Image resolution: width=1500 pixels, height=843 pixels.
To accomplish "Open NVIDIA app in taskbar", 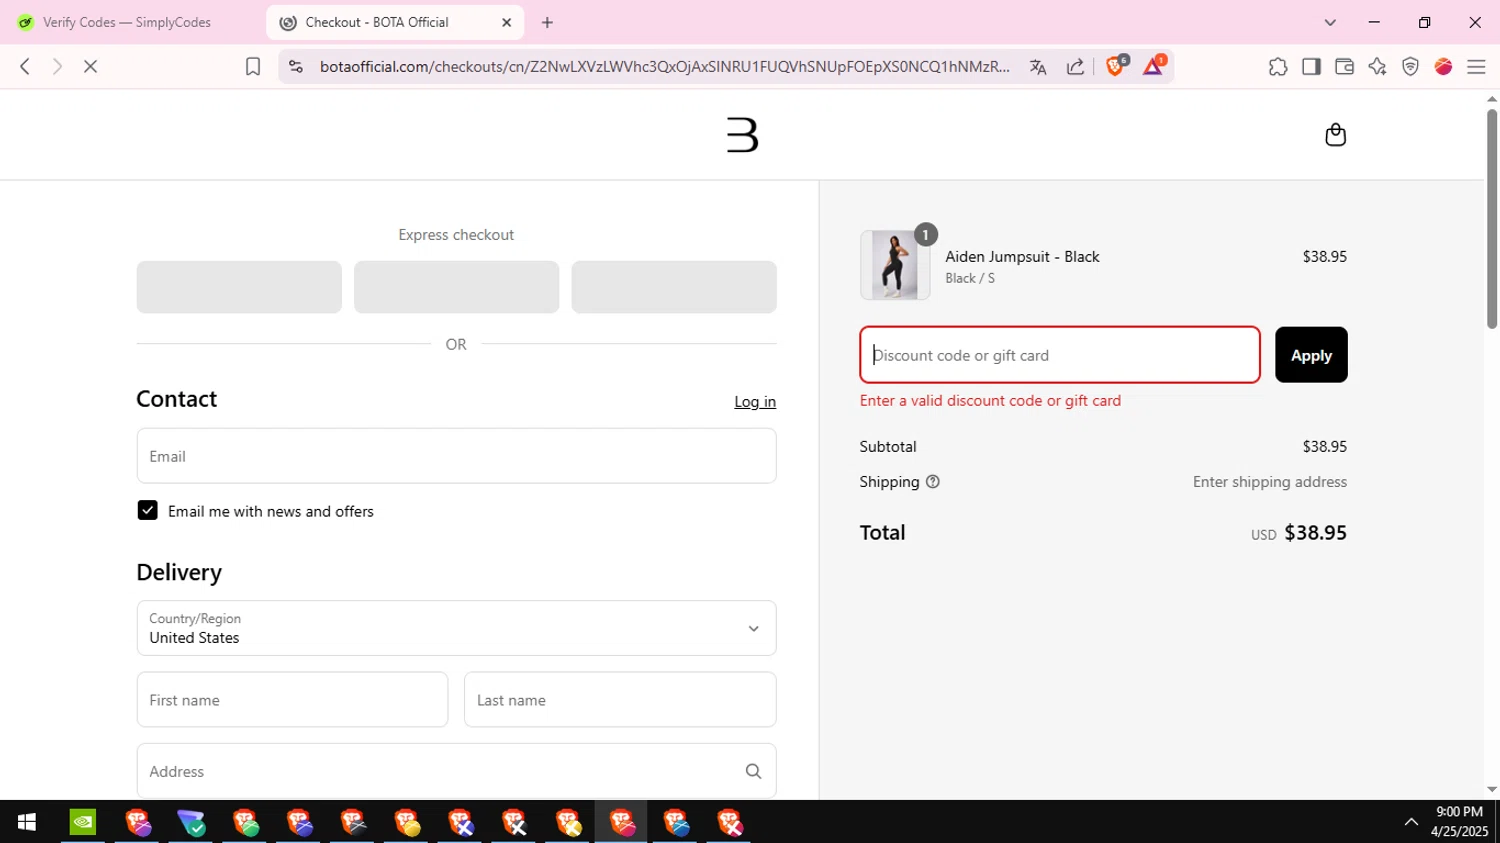I will [x=83, y=822].
